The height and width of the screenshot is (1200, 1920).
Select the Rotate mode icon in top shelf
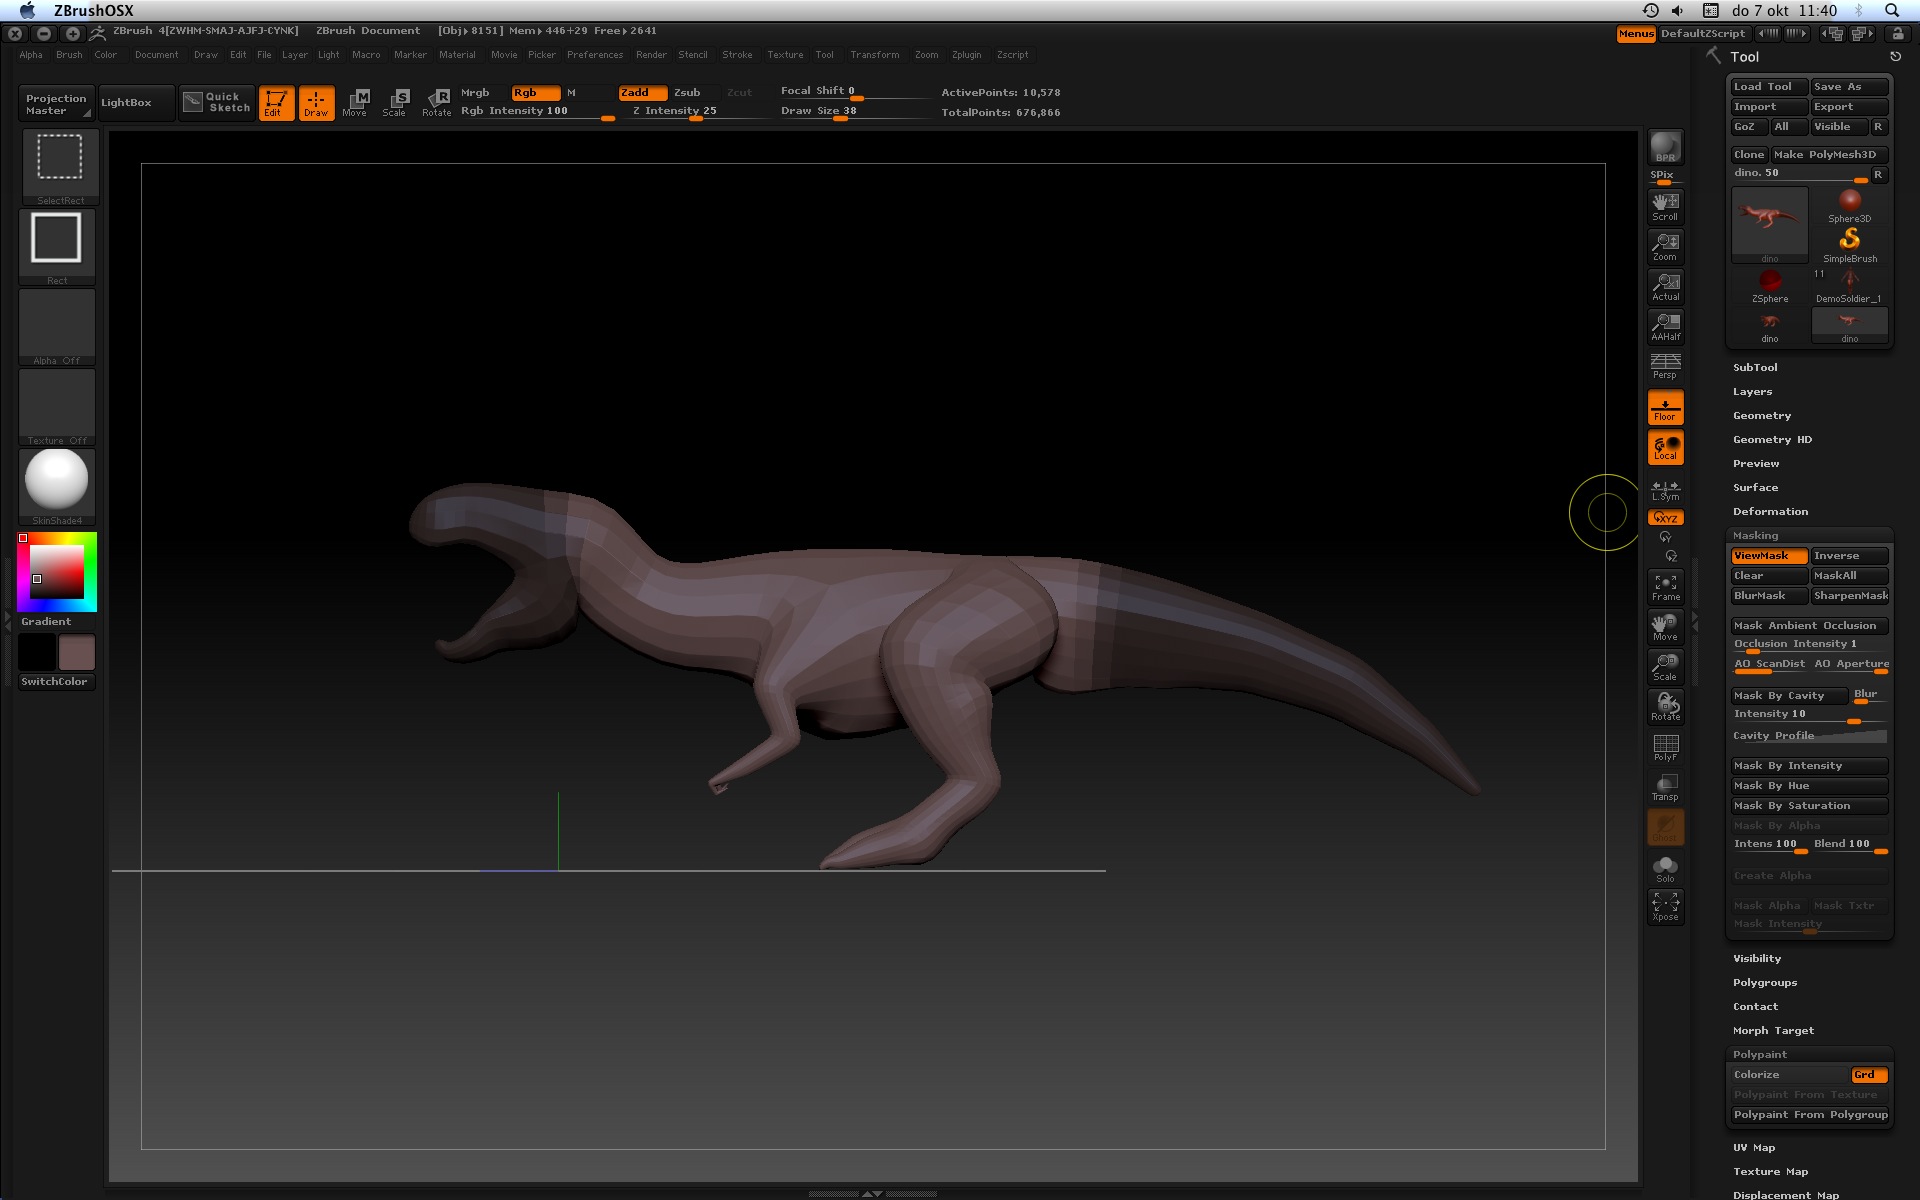(x=437, y=103)
